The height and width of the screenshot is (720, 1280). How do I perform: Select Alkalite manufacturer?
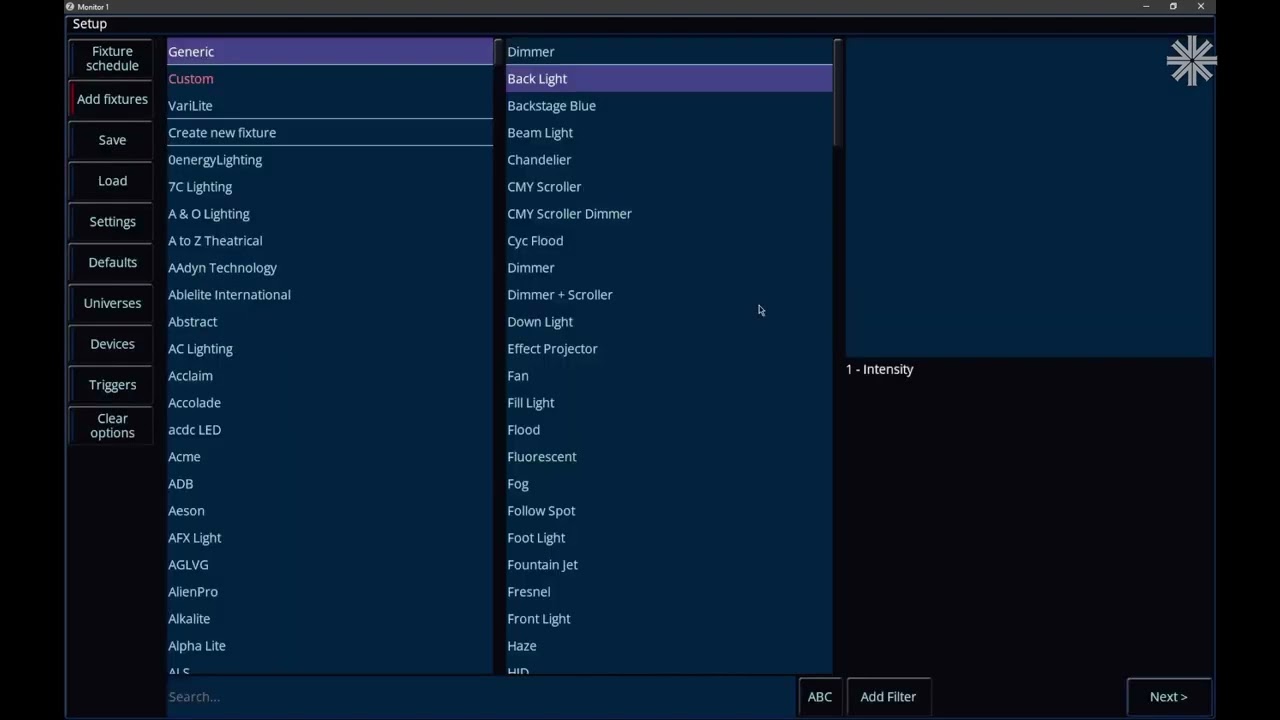point(330,619)
